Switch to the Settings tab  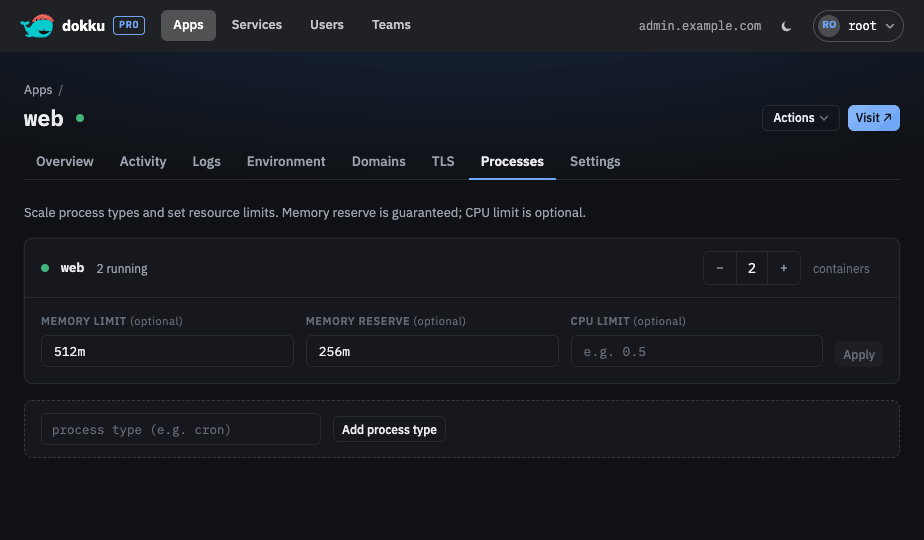[x=595, y=162]
